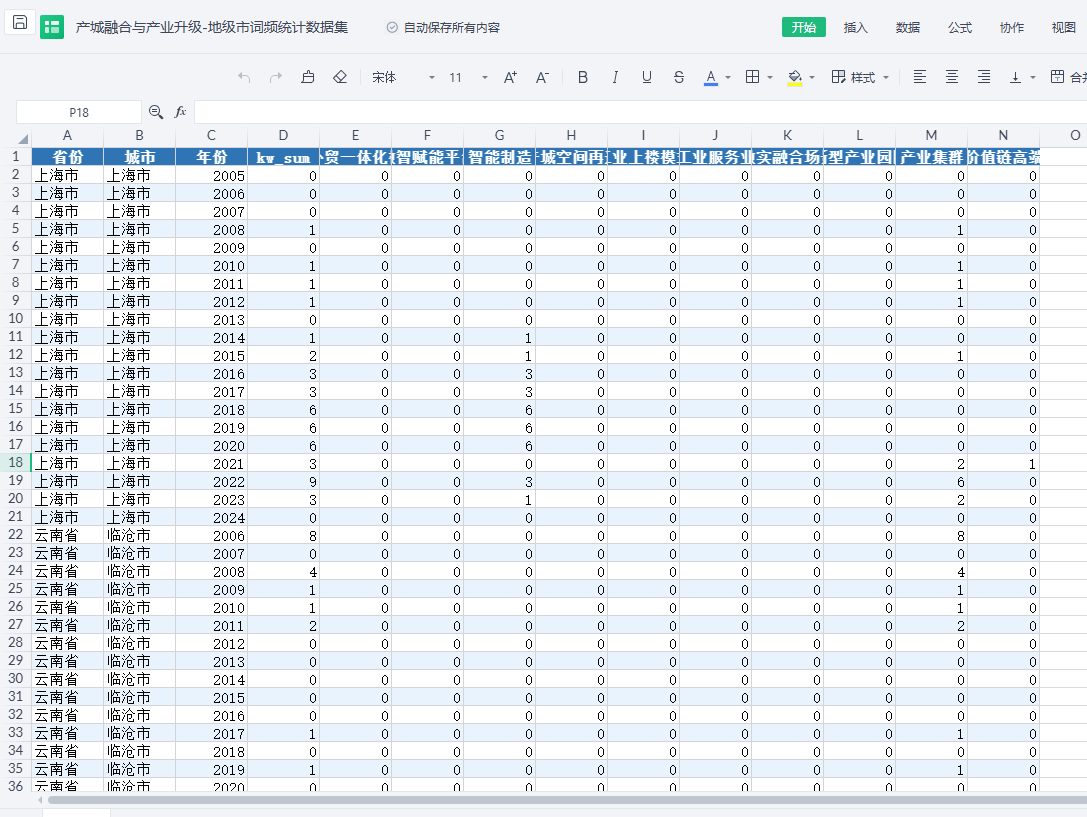Open vertical alignment dropdown arrow
This screenshot has width=1087, height=817.
[x=1033, y=78]
